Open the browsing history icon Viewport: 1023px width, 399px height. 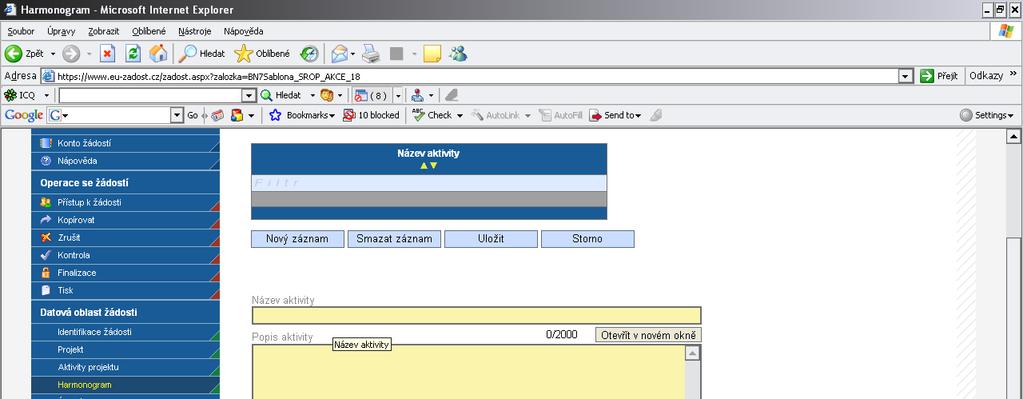point(309,53)
